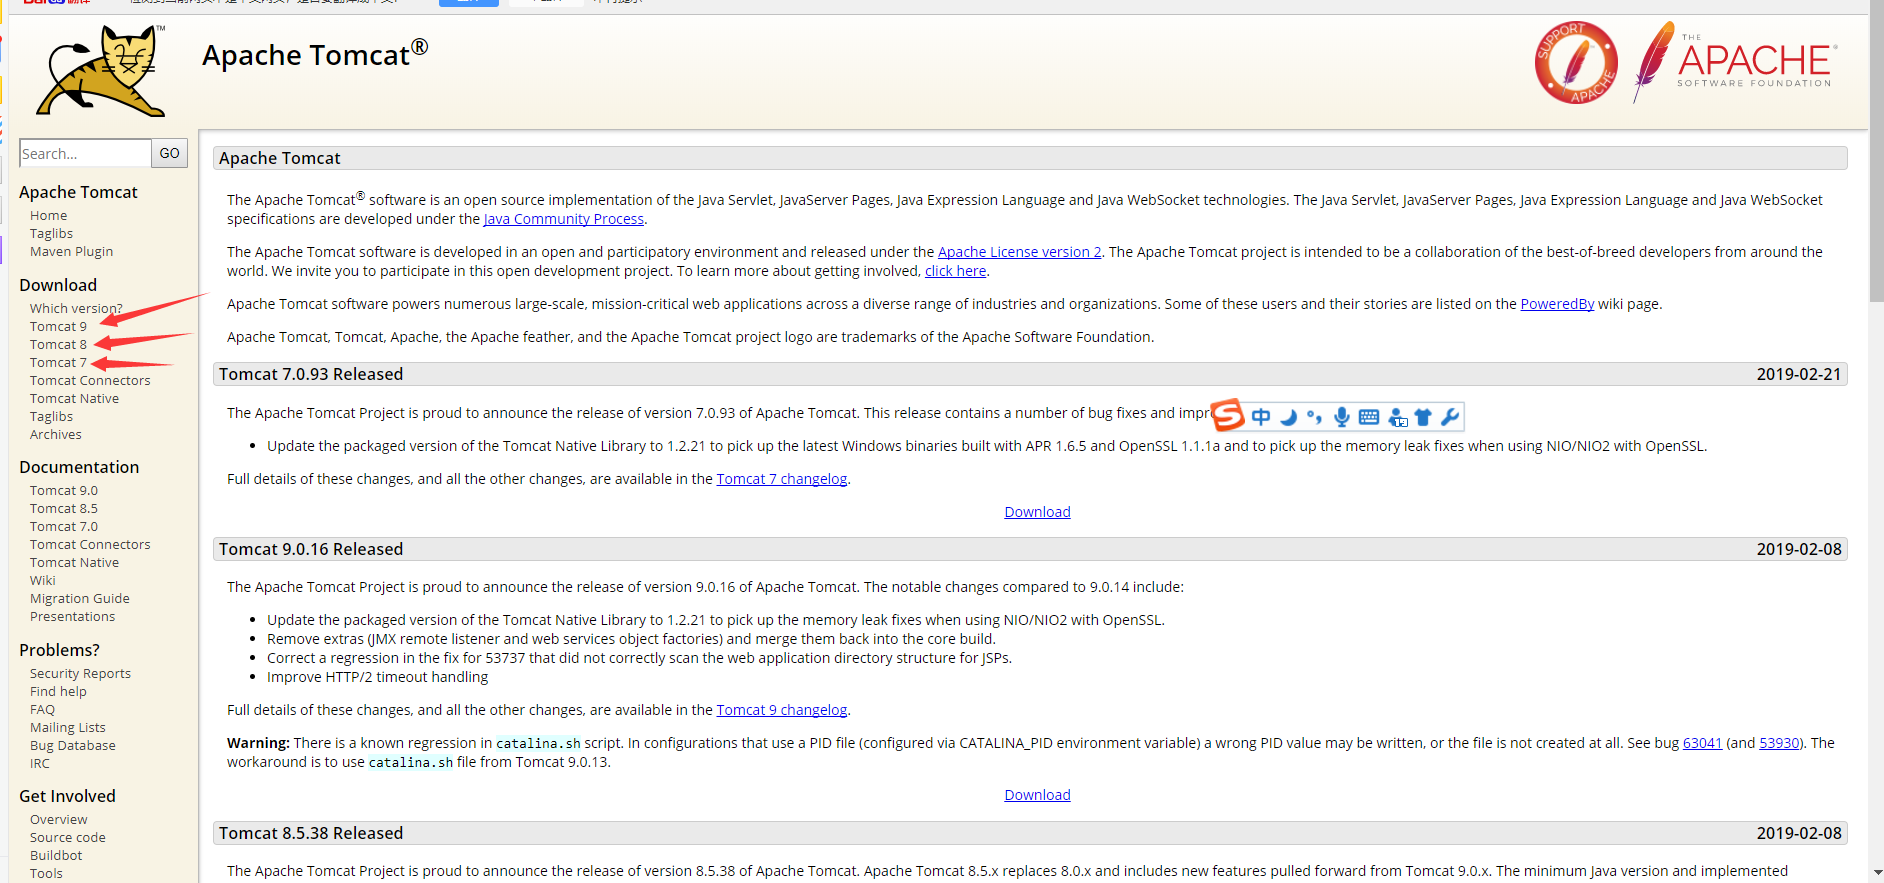The image size is (1884, 883).
Task: Open the Sogou skin t-shirt icon
Action: [1423, 417]
